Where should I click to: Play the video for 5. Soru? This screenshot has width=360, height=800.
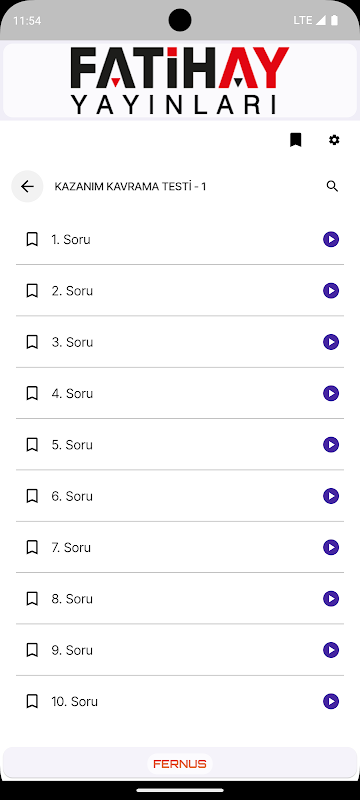[x=331, y=445]
